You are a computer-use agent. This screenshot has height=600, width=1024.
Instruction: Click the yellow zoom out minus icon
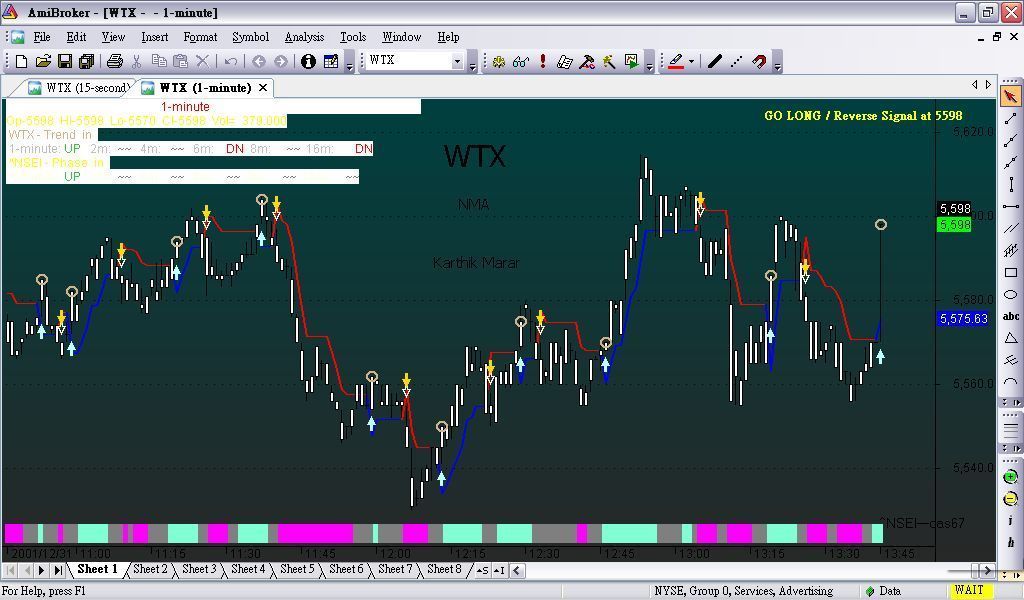(1010, 499)
